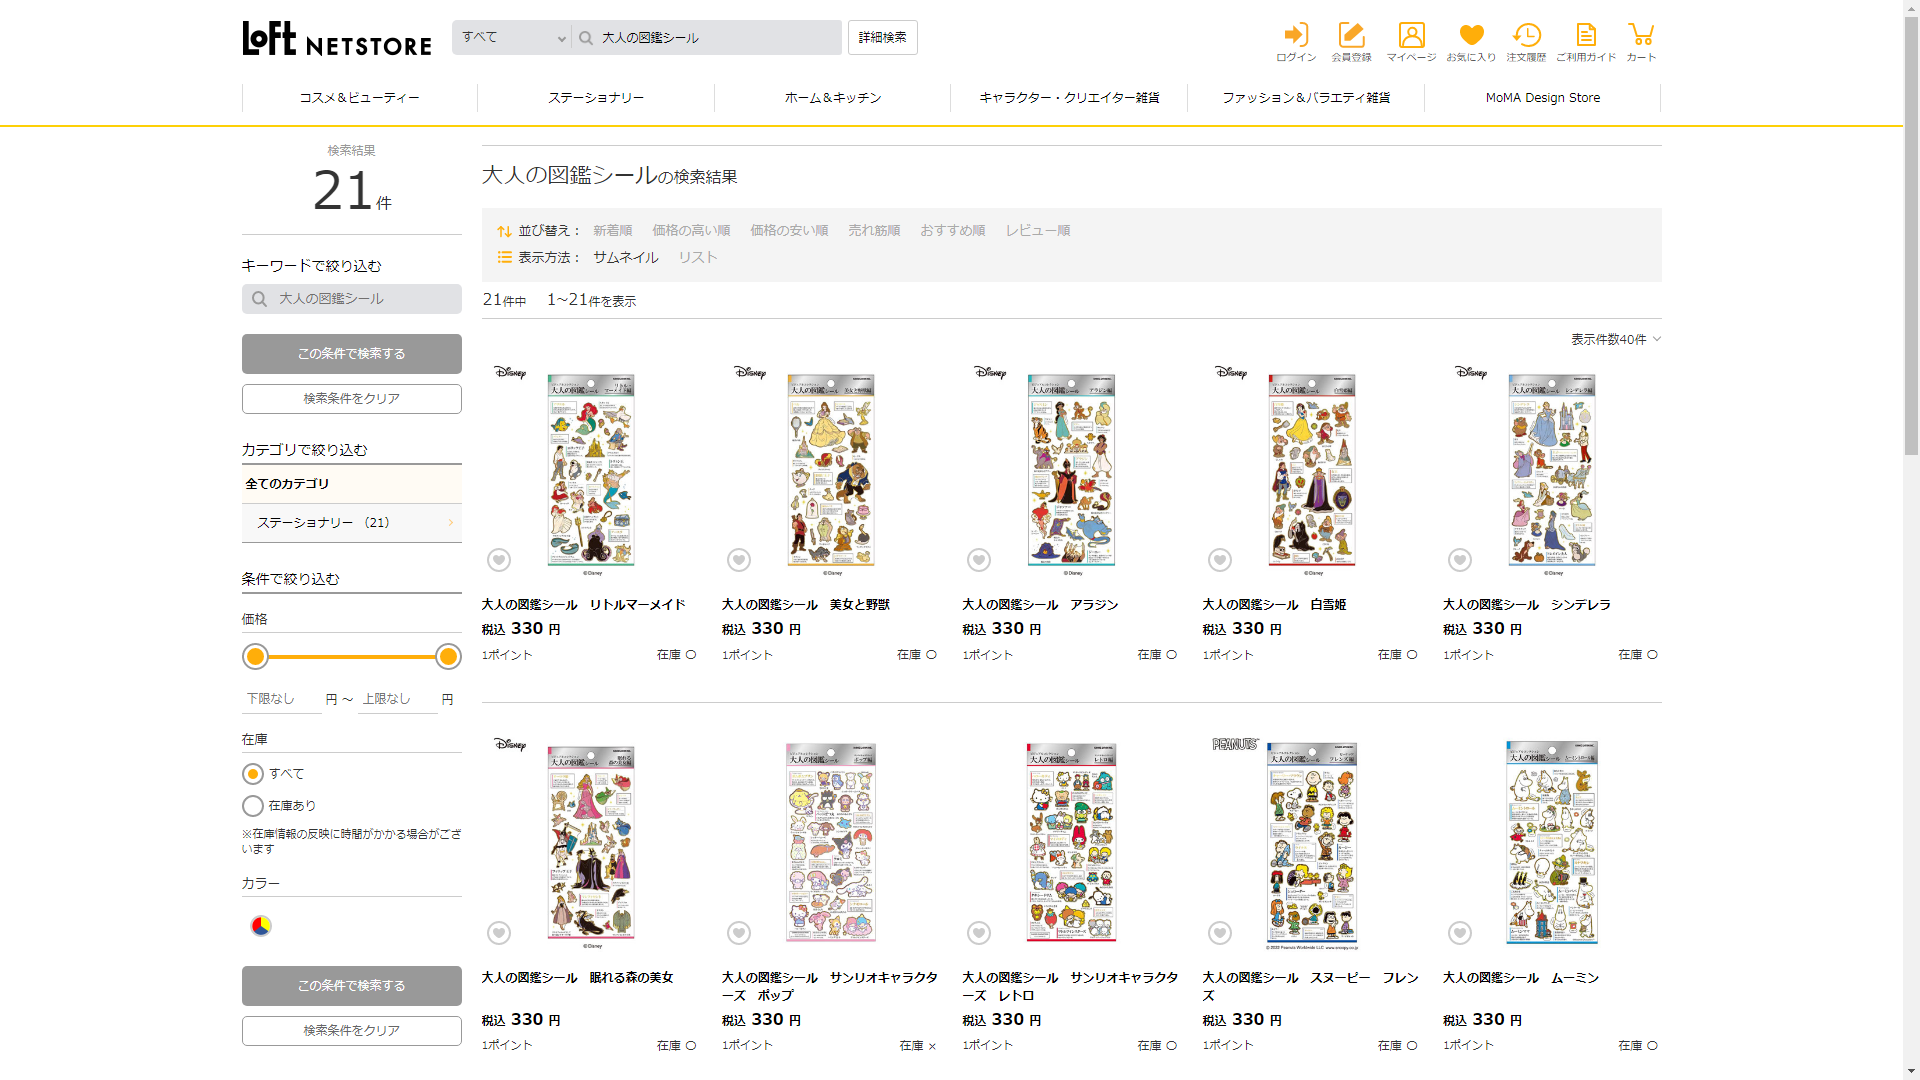1920x1080 pixels.
Task: Switch display to リスト view
Action: pos(698,257)
